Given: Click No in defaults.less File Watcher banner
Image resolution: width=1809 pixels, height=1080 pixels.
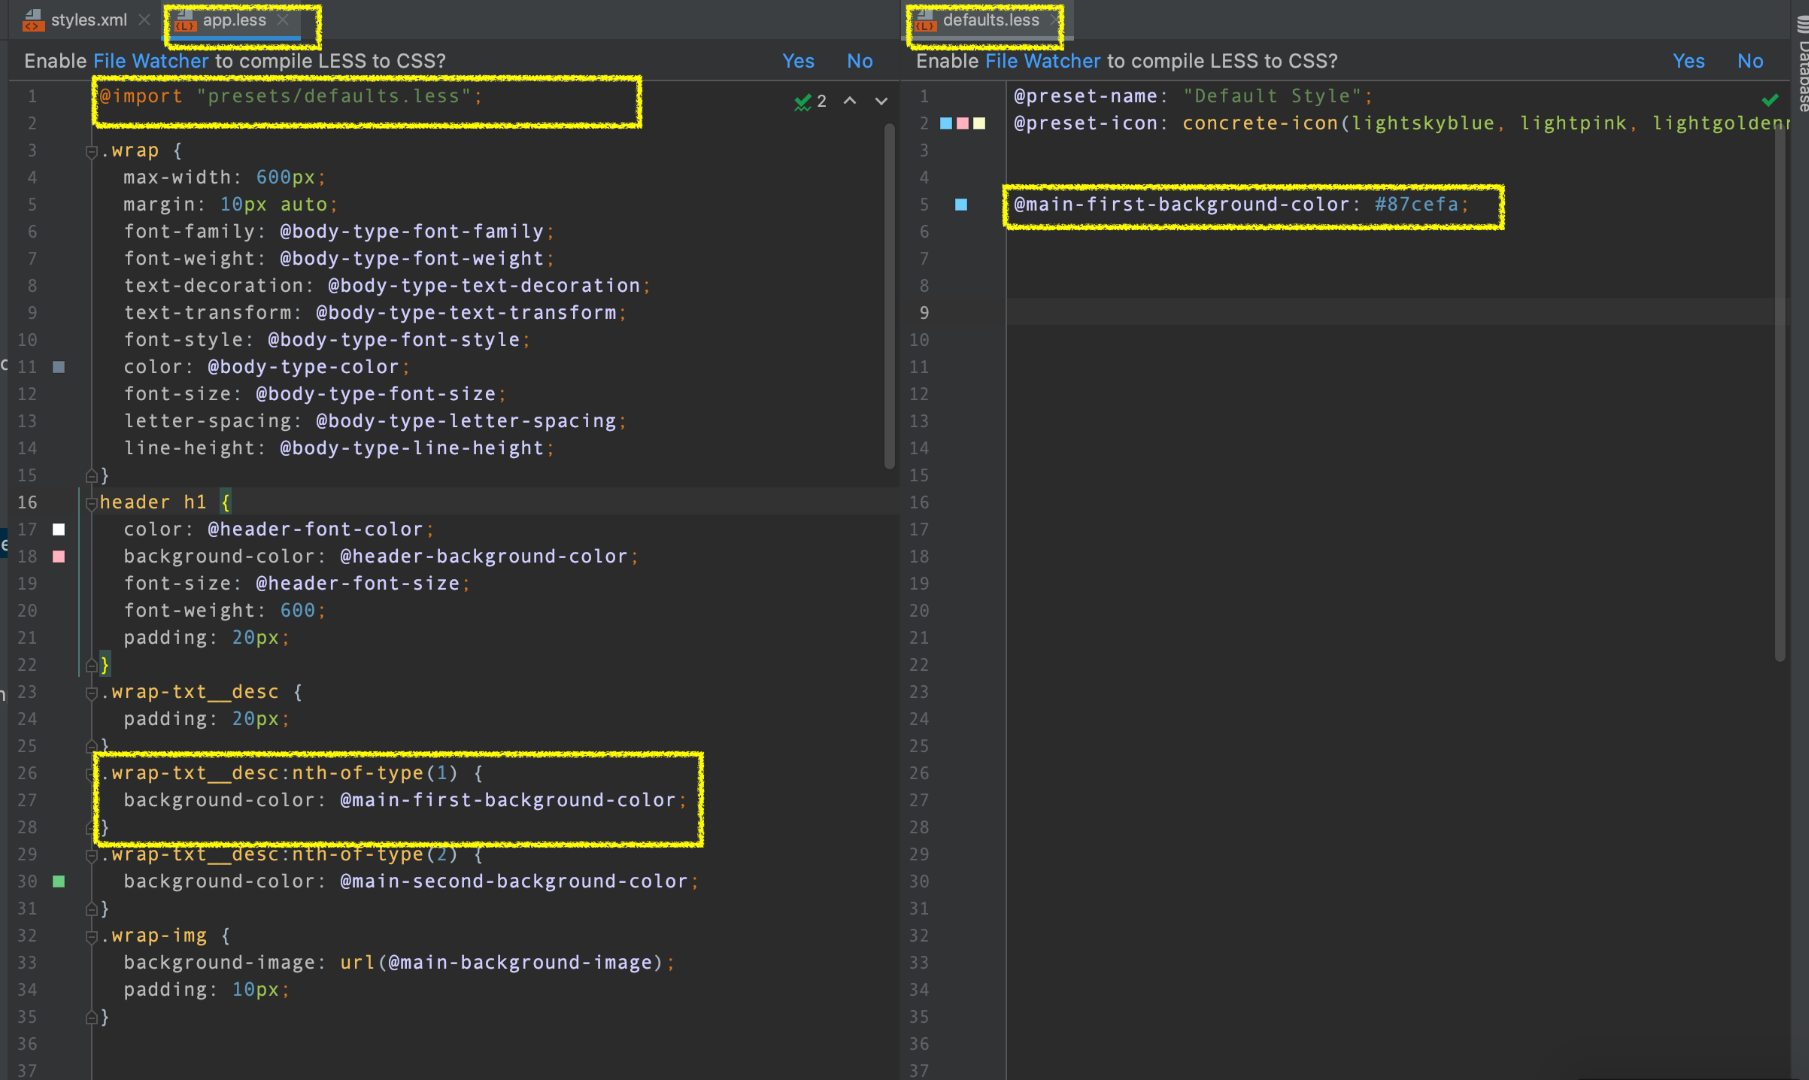Looking at the screenshot, I should coord(1750,61).
